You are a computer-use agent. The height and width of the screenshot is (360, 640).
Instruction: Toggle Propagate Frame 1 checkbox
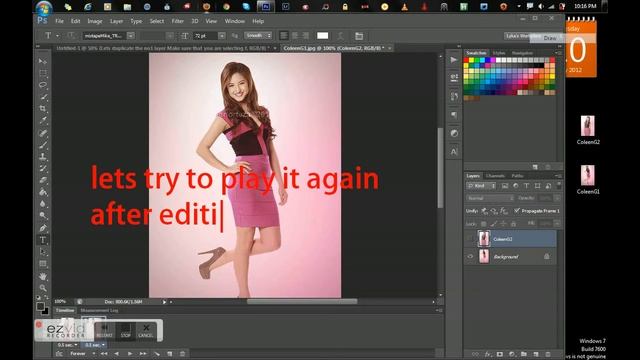[x=517, y=211]
